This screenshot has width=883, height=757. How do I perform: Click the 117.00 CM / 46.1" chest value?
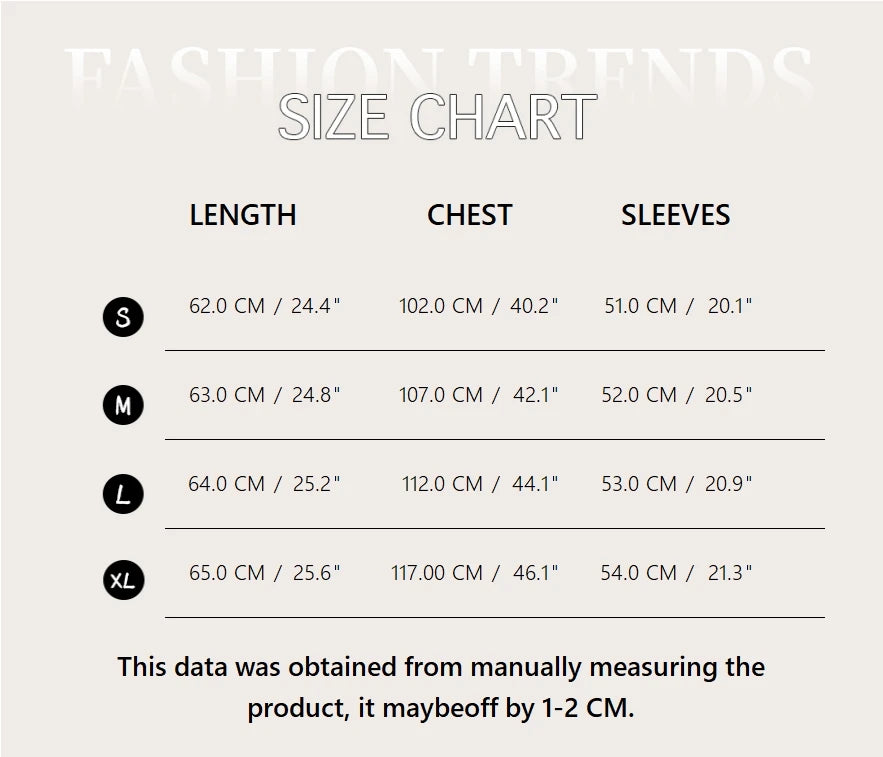point(474,573)
